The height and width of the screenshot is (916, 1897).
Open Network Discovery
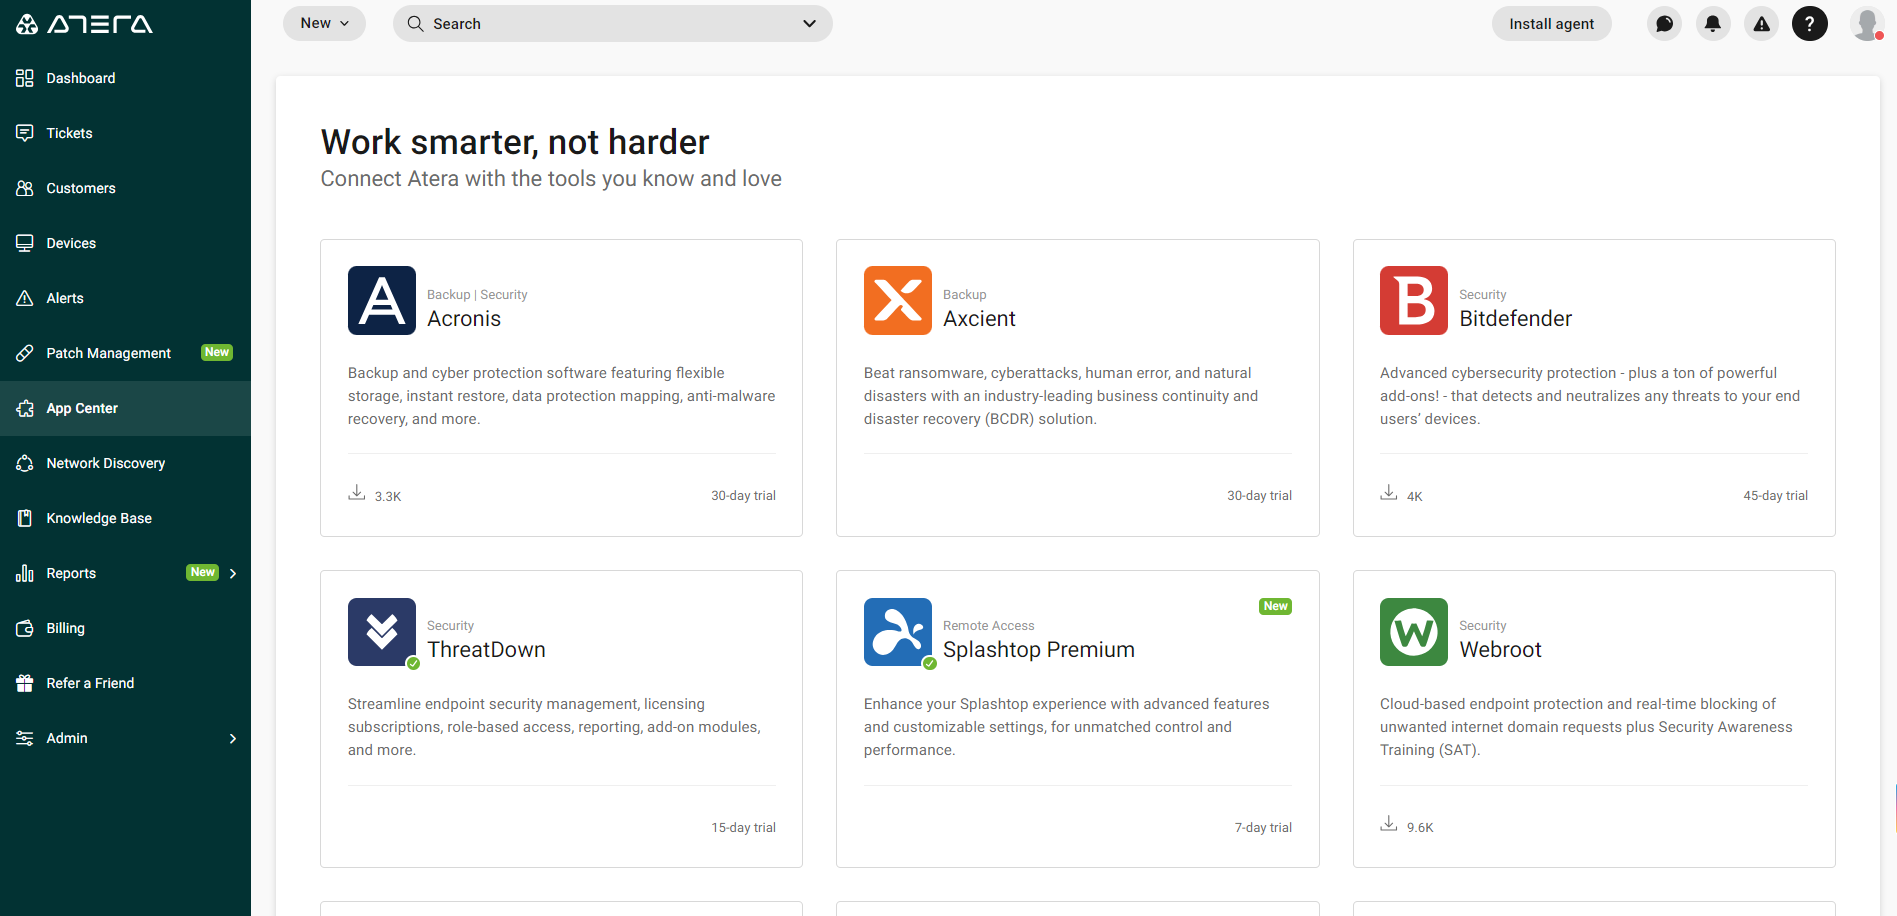pos(125,463)
